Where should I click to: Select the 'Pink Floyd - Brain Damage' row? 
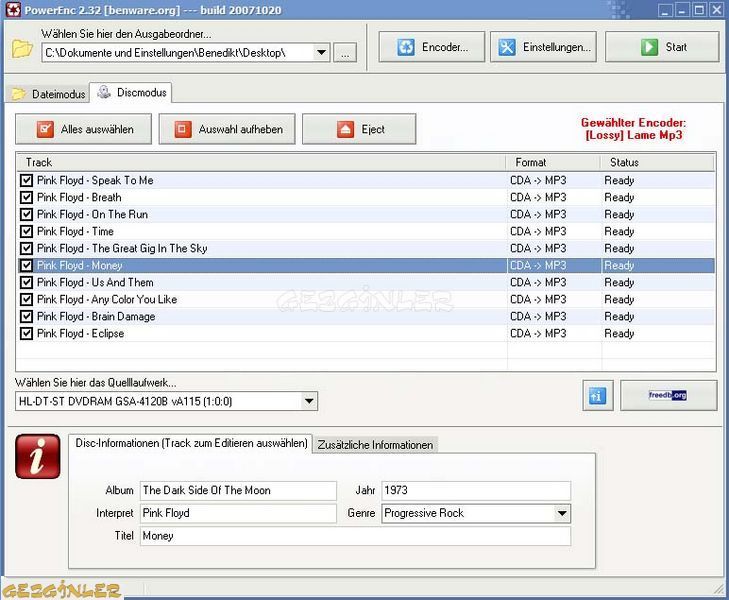tap(366, 316)
